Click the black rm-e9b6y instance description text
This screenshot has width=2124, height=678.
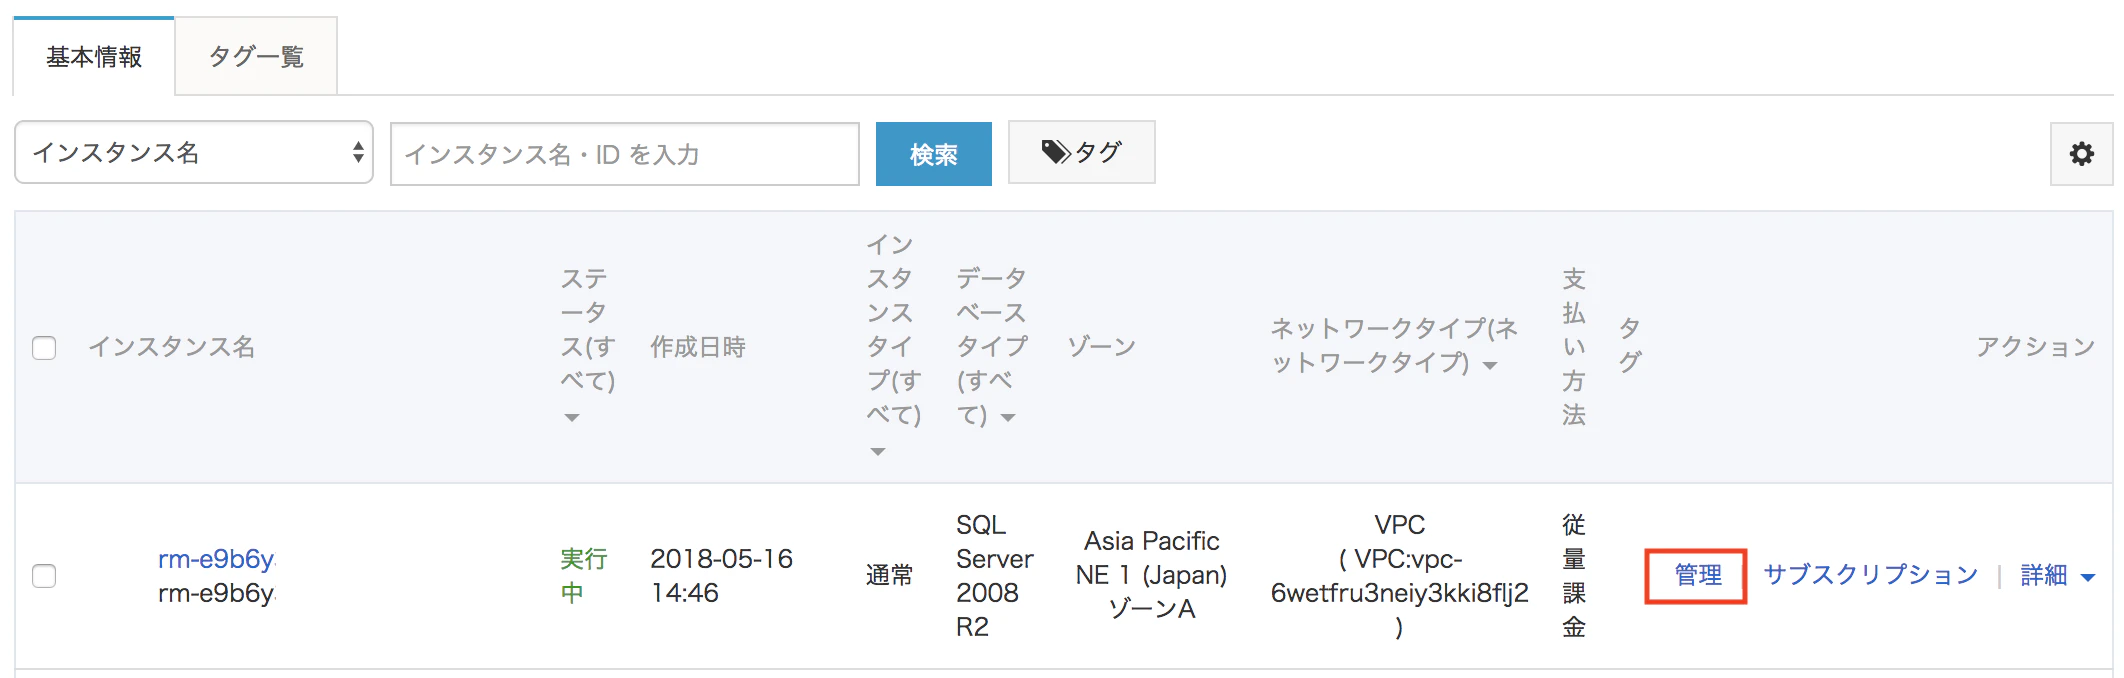click(x=216, y=593)
